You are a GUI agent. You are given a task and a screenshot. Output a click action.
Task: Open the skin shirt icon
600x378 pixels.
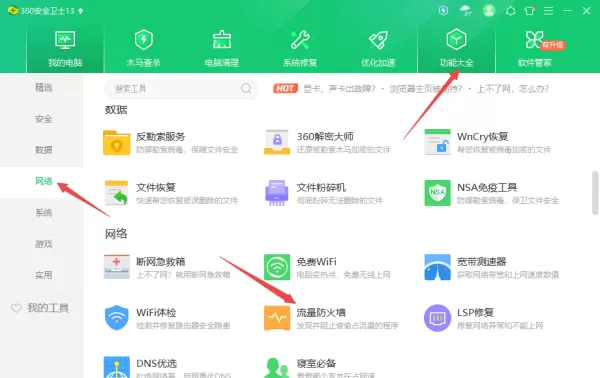pos(530,11)
